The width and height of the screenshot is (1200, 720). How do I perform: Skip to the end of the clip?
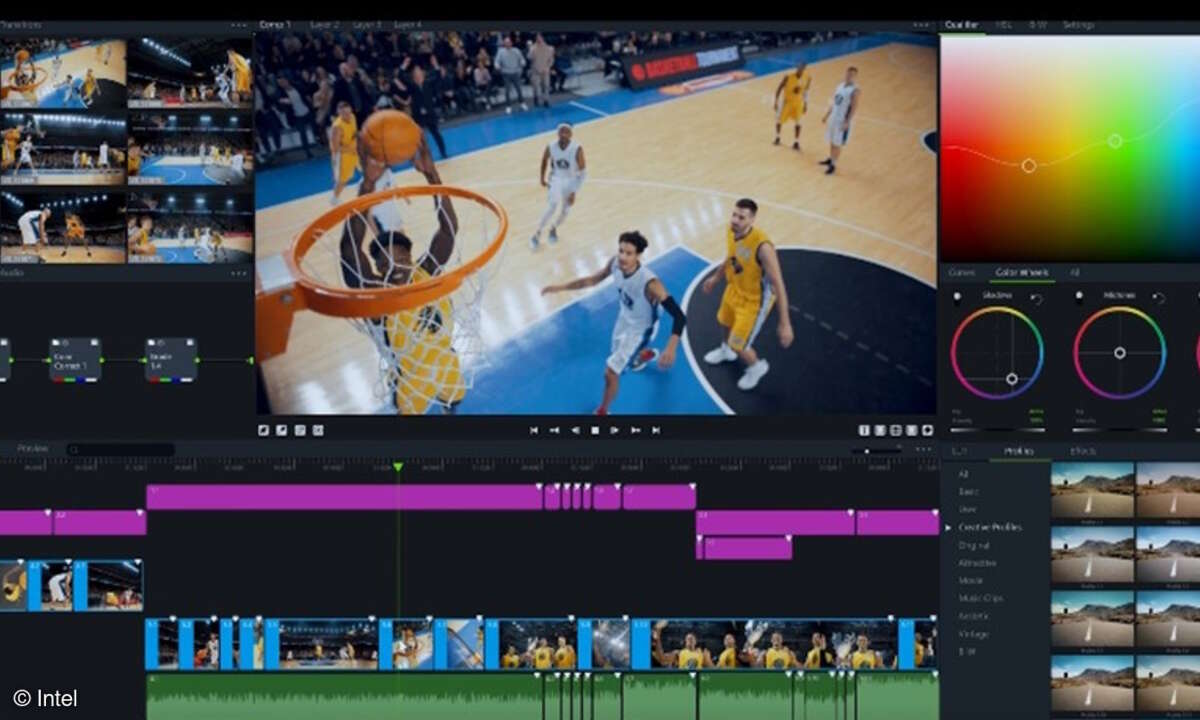pos(656,430)
